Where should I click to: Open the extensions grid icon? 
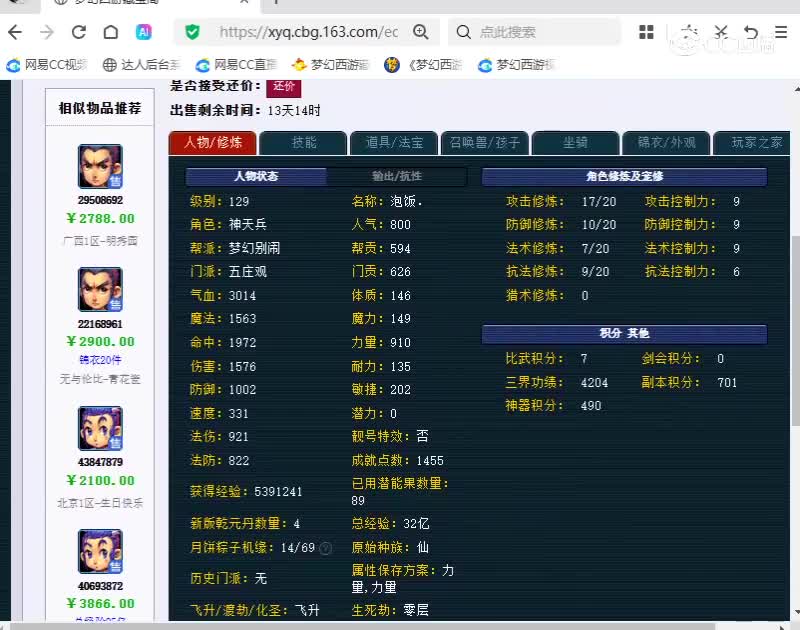coord(646,32)
